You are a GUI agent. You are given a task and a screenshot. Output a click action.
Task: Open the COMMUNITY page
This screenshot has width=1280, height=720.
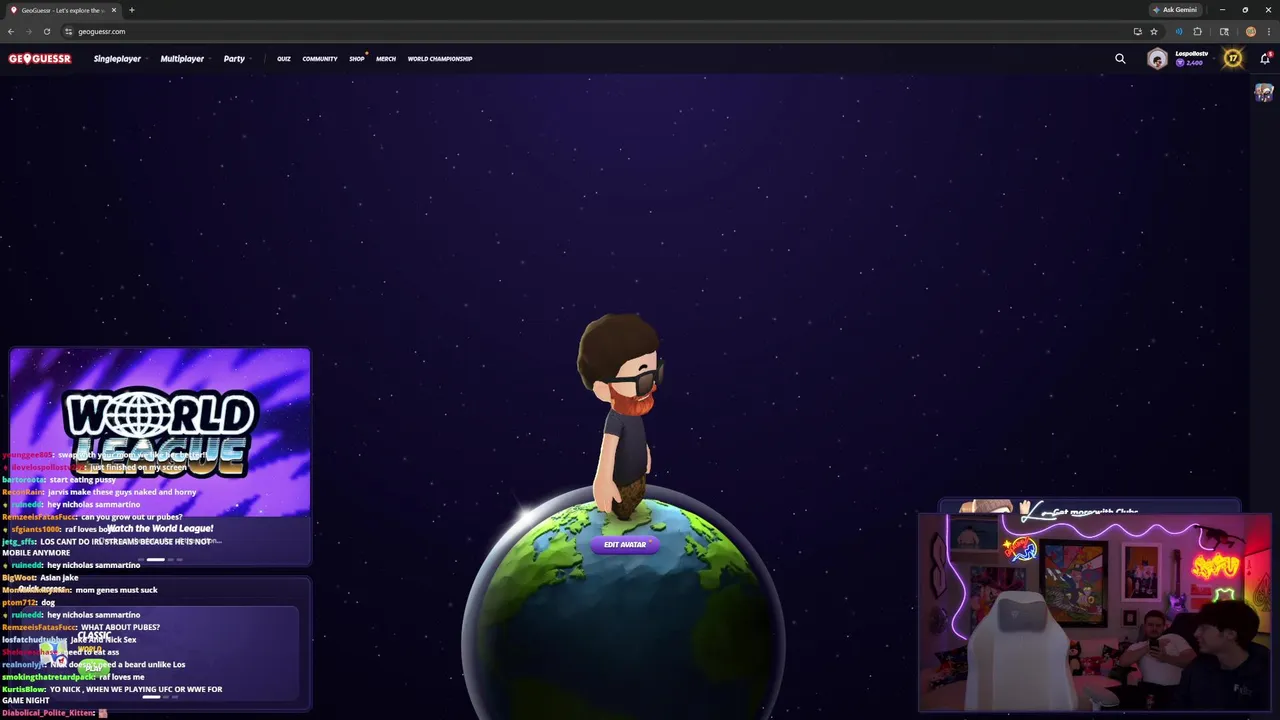pyautogui.click(x=320, y=59)
